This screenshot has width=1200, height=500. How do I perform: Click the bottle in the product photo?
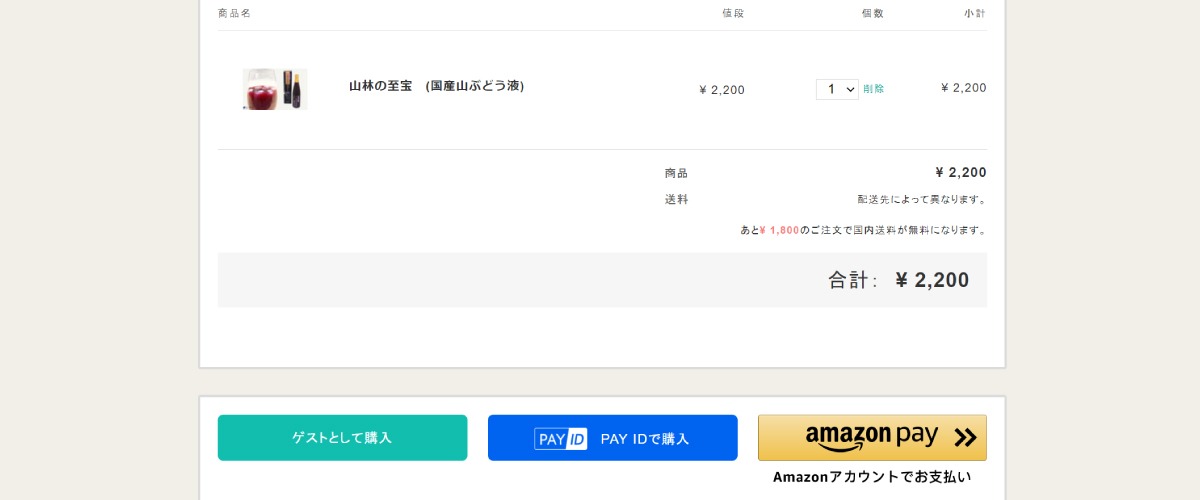[x=289, y=89]
